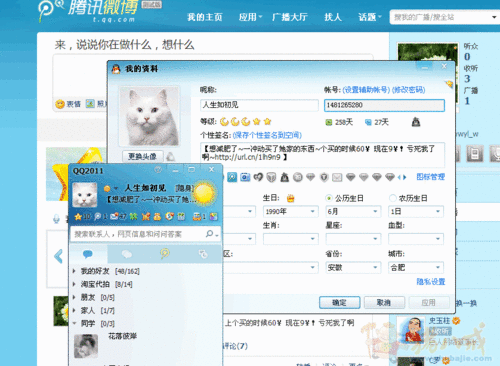Click the image upload icon in Weibo compose box
The width and height of the screenshot is (500, 366).
90,104
